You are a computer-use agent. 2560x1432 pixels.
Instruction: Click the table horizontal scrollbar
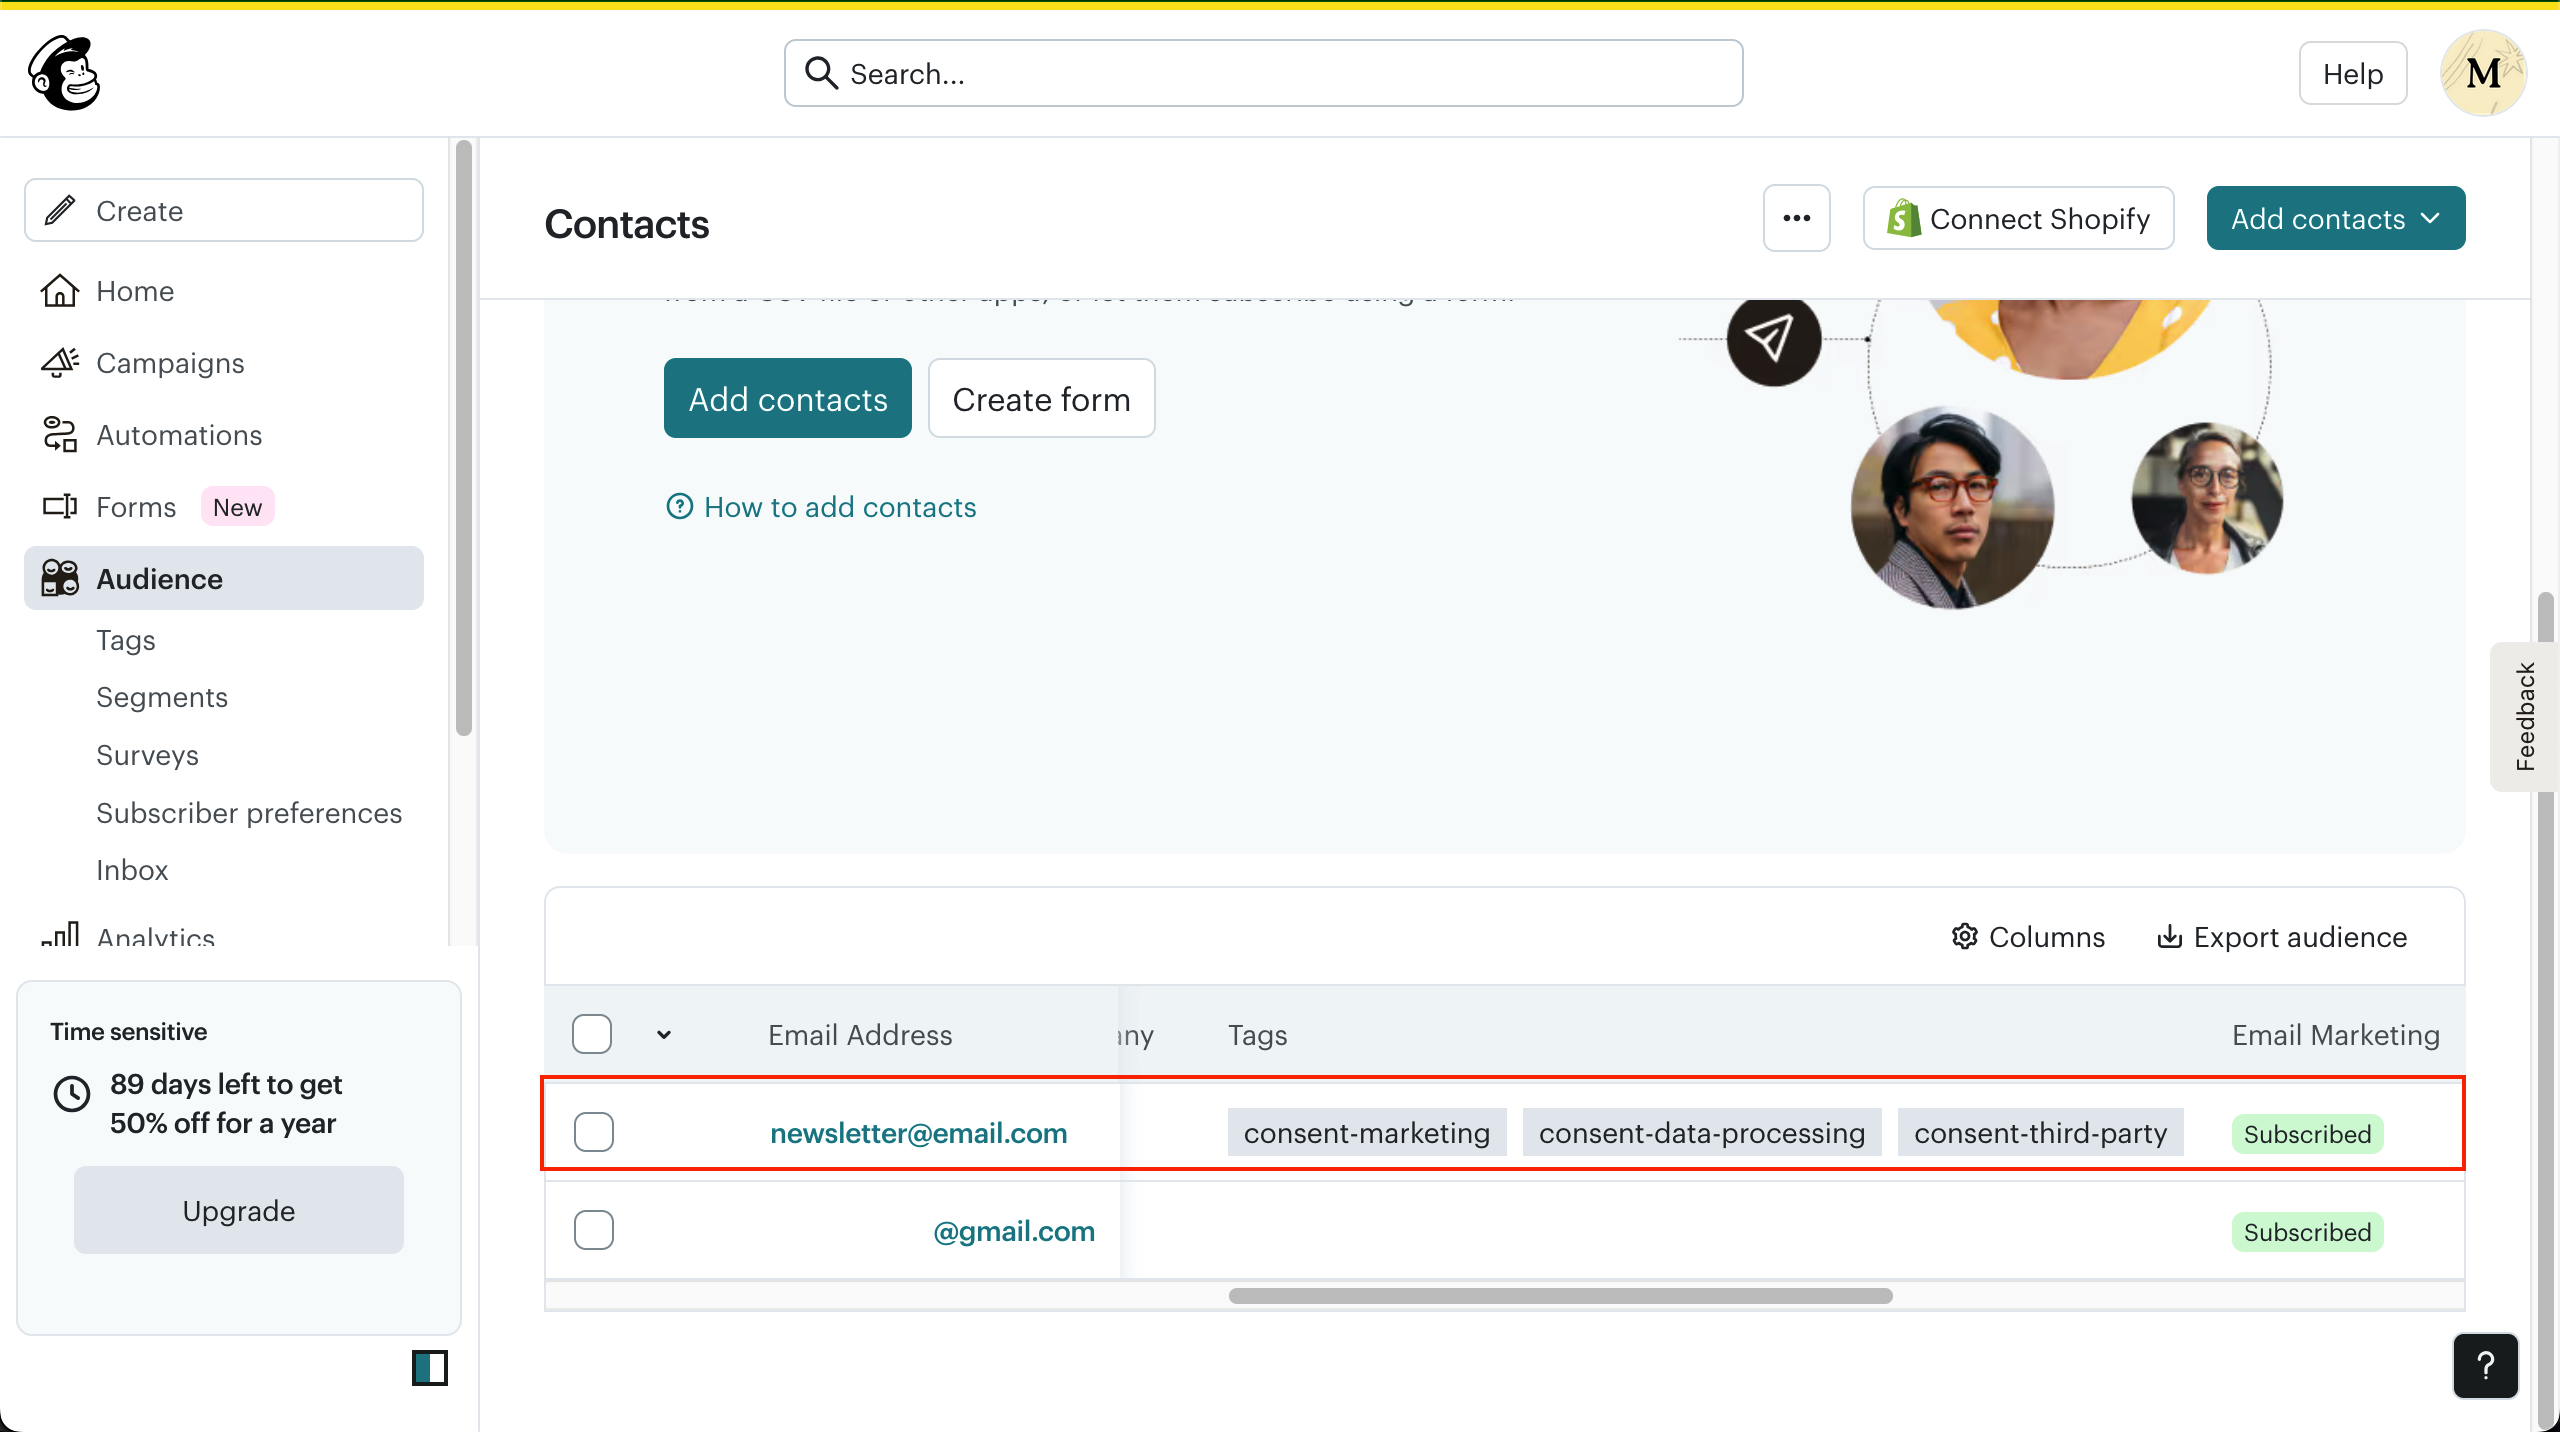pyautogui.click(x=1560, y=1296)
